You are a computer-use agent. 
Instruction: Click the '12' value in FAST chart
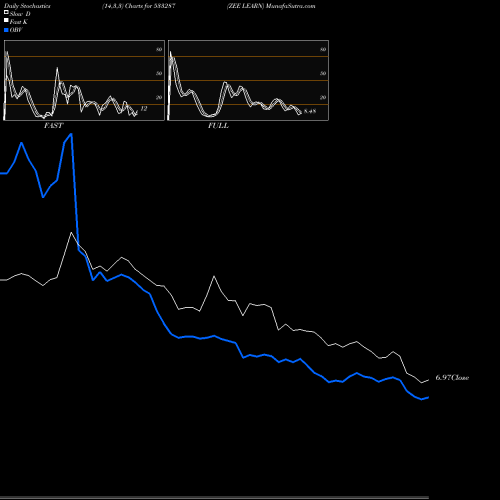(x=144, y=109)
